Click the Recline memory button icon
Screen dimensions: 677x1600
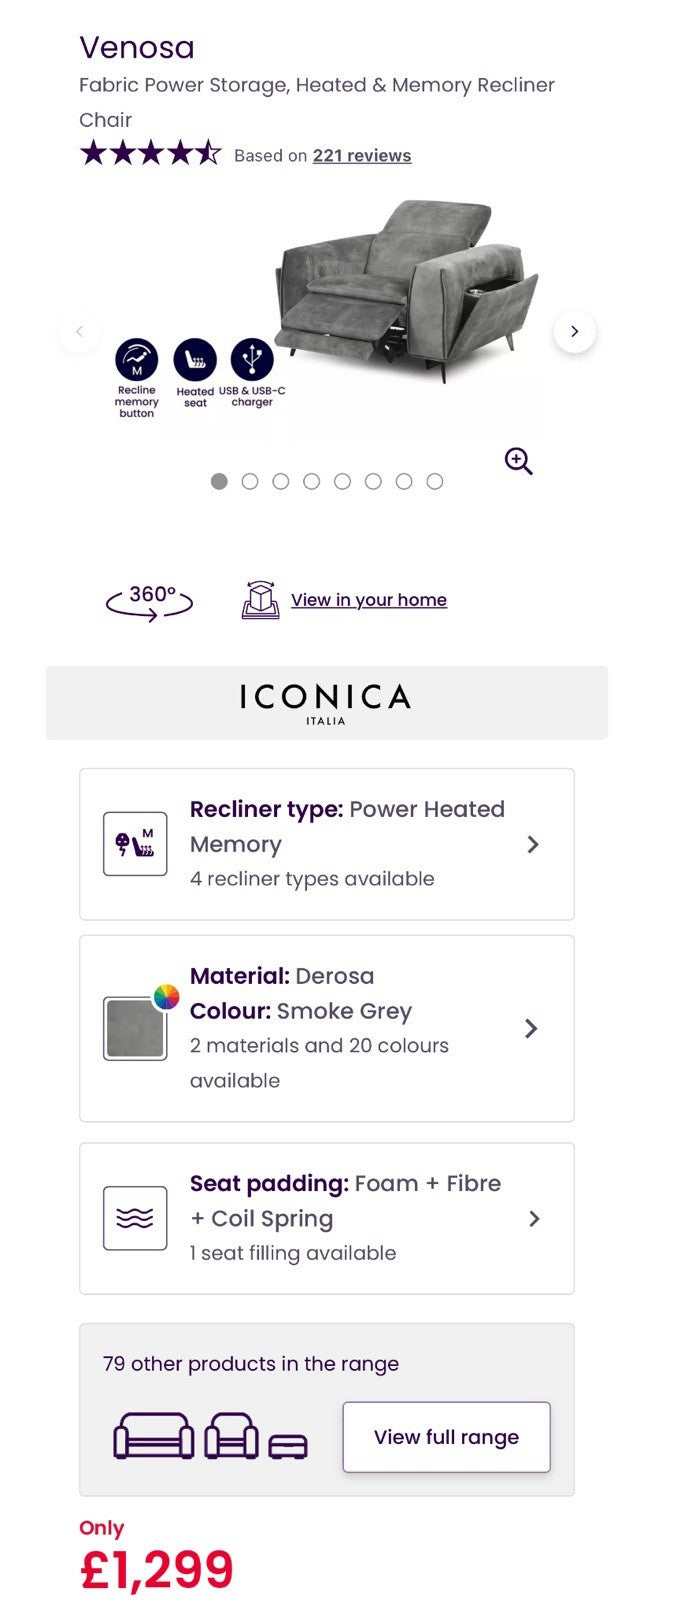(x=137, y=360)
